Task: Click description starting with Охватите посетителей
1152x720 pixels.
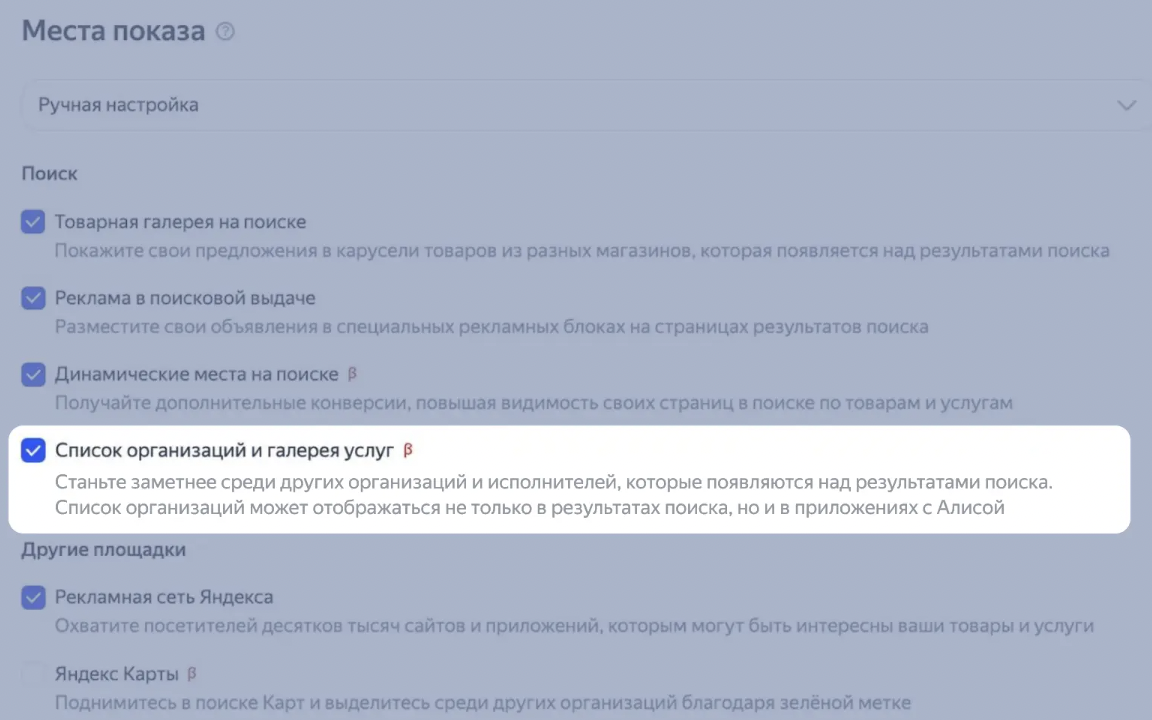Action: point(575,626)
